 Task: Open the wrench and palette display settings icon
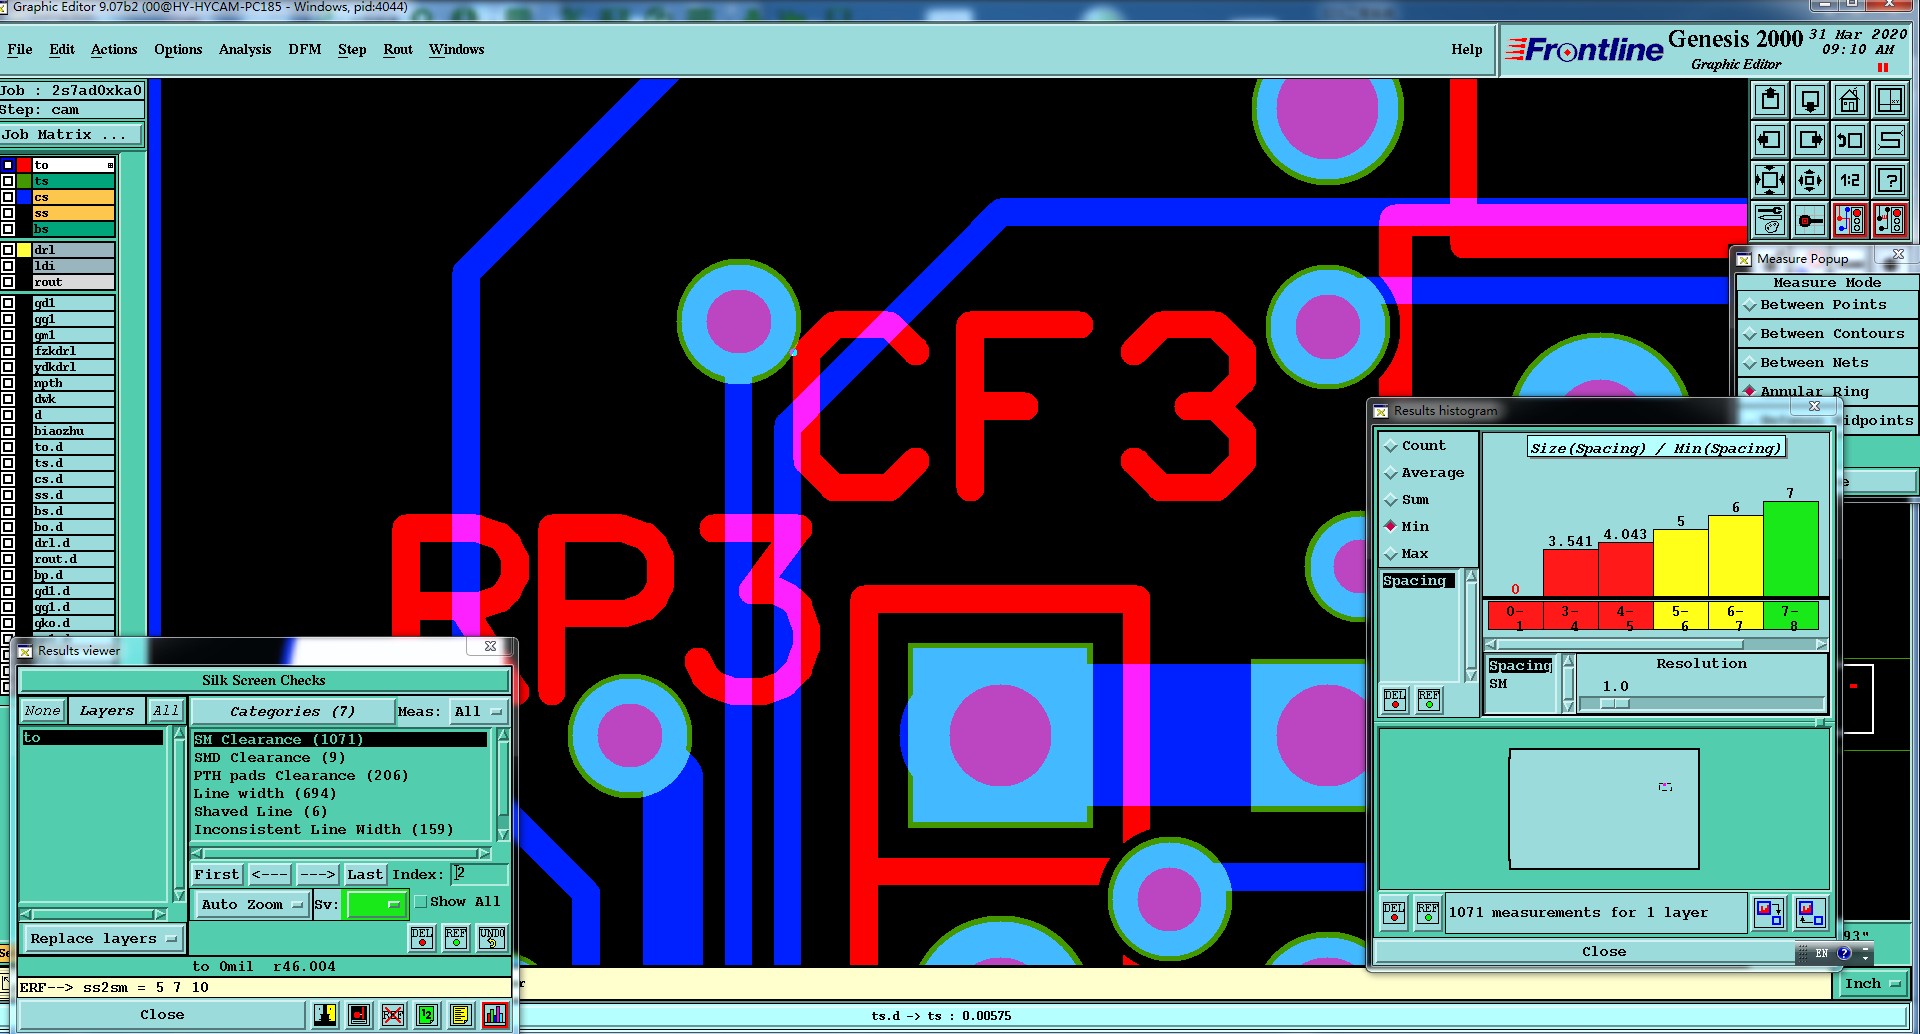tap(1770, 220)
